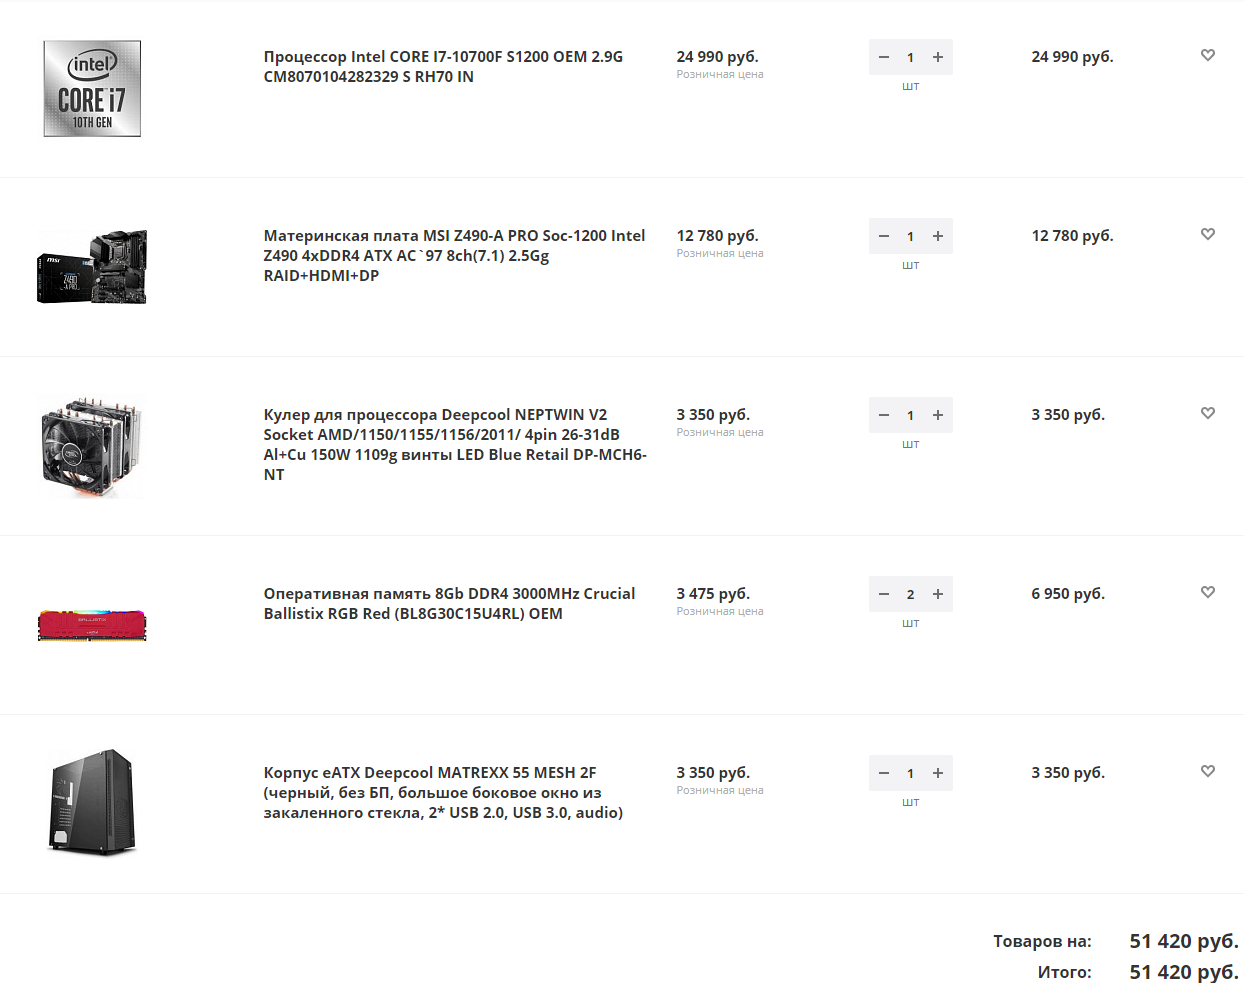The height and width of the screenshot is (986, 1244).
Task: Click the Intel Core i7 10th Gen thumbnail
Action: point(92,89)
